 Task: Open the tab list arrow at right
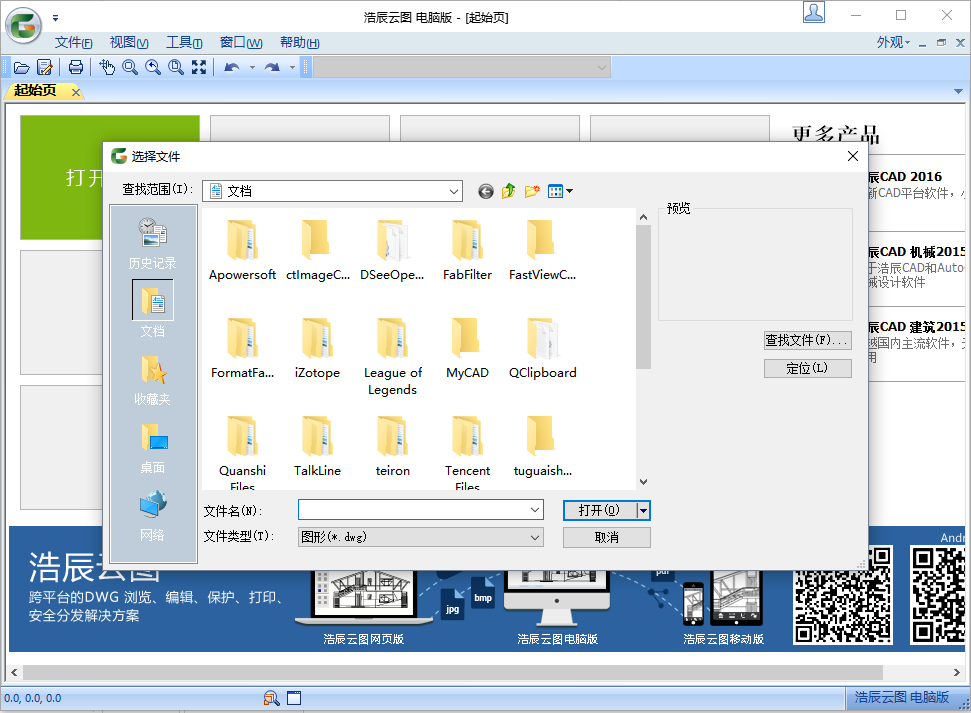958,91
